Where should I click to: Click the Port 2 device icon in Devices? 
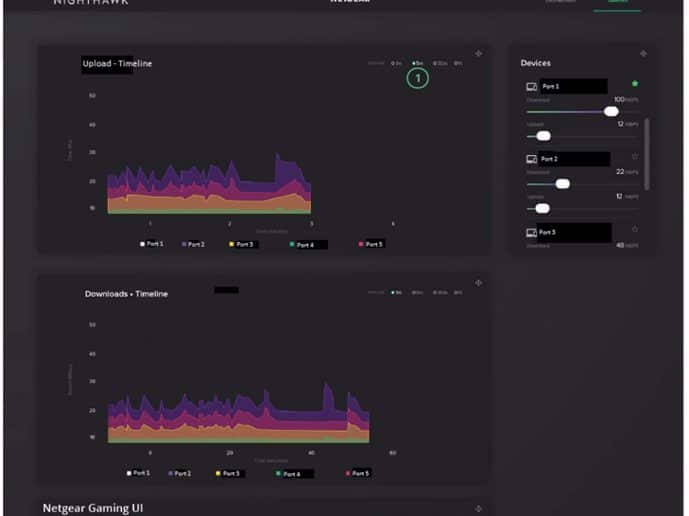(x=532, y=159)
